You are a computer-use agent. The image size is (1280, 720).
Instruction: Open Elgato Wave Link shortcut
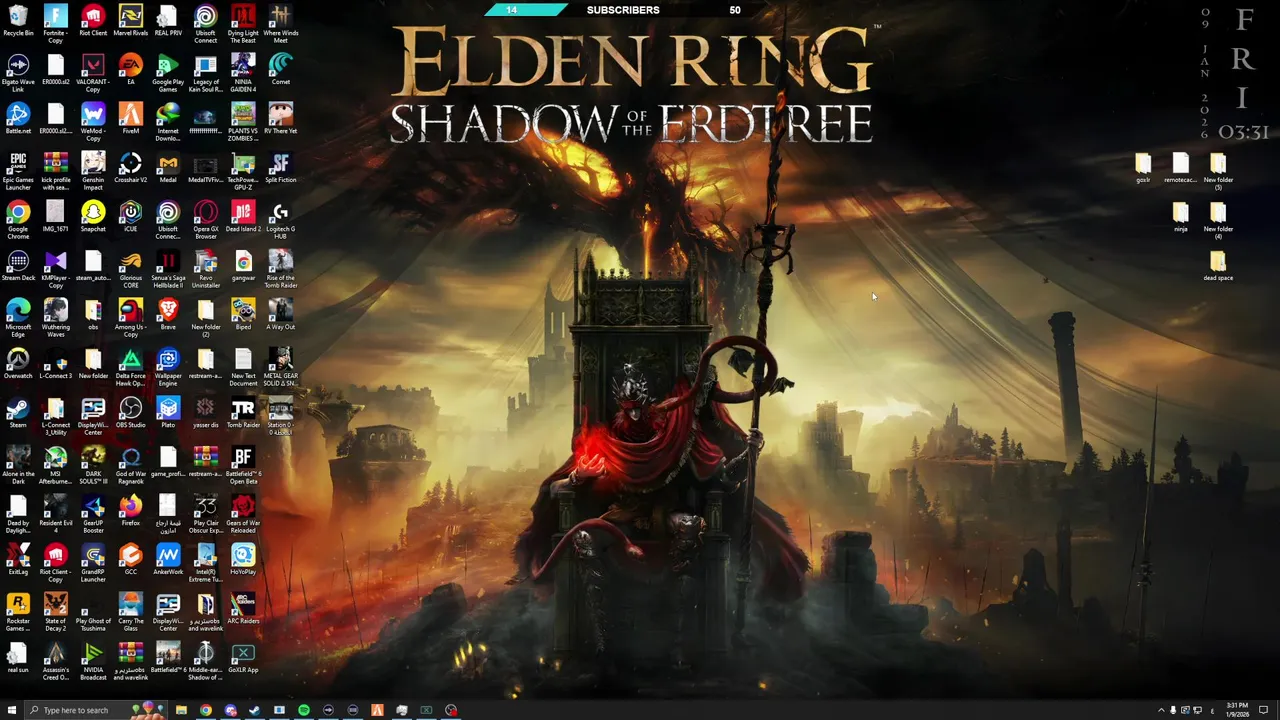coord(18,73)
